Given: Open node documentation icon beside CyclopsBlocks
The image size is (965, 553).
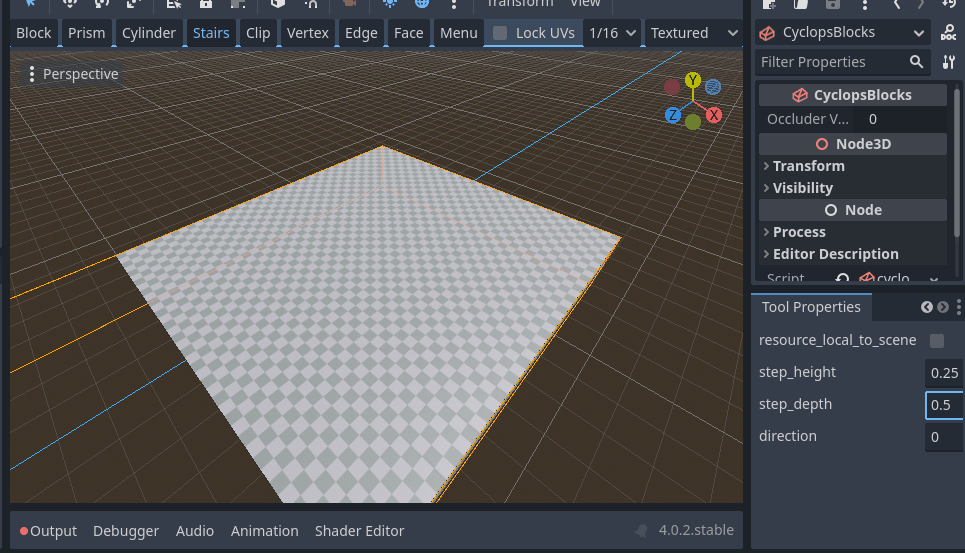Looking at the screenshot, I should coord(948,33).
